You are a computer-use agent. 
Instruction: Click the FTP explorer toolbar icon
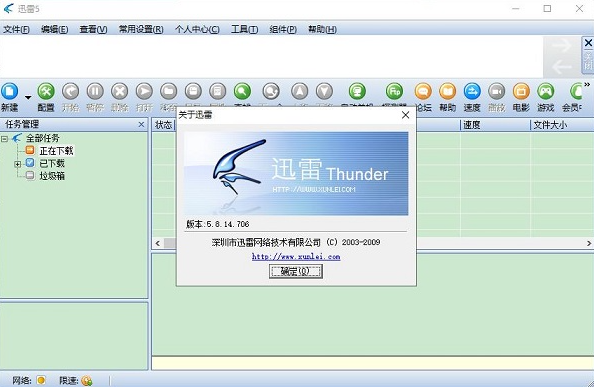394,92
